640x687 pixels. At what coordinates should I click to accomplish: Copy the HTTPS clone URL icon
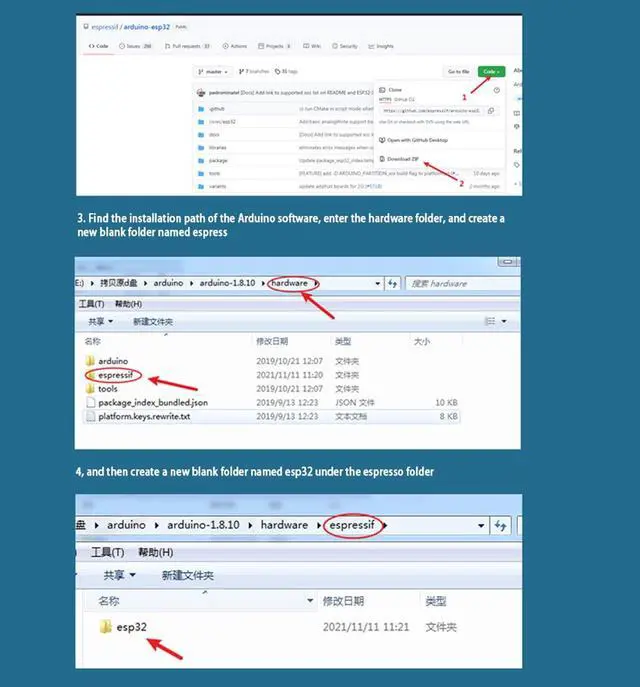(x=491, y=111)
